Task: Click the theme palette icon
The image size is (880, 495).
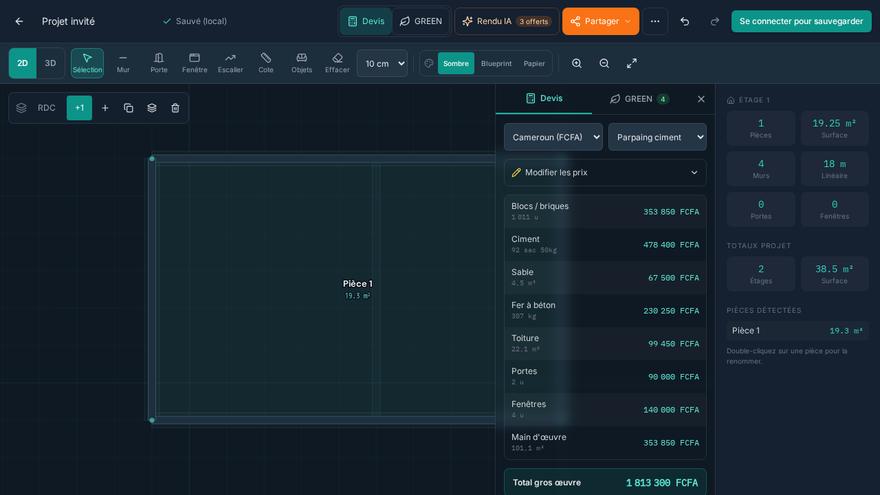Action: point(429,63)
